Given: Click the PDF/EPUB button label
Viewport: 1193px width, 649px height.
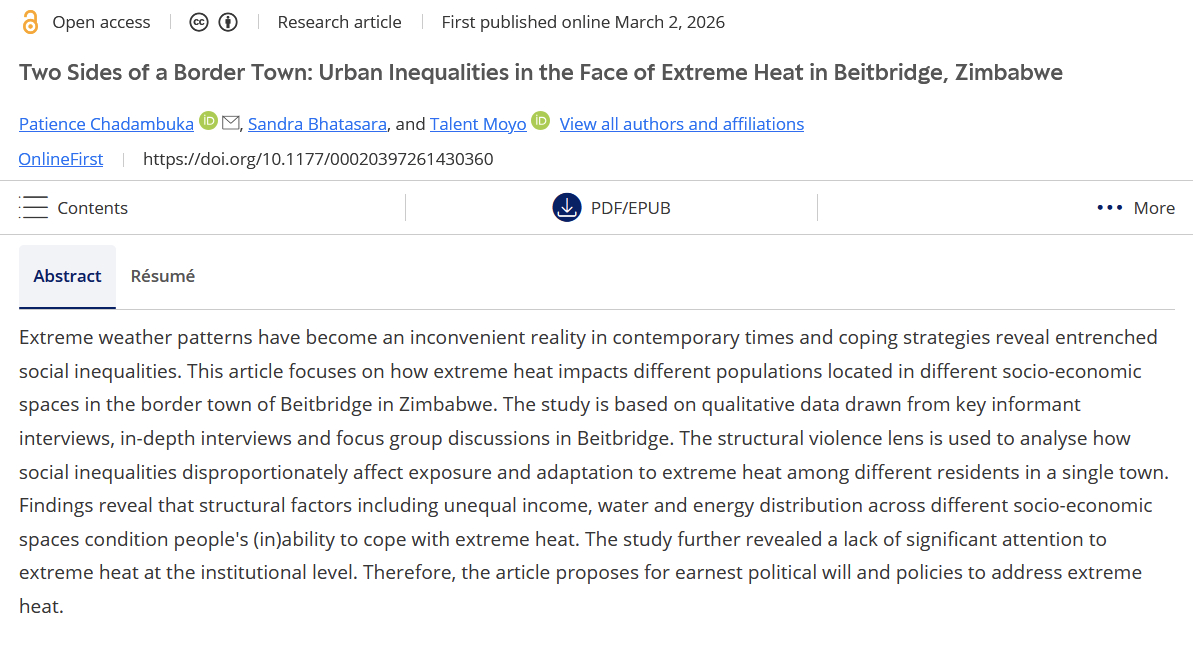Looking at the screenshot, I should pos(630,208).
